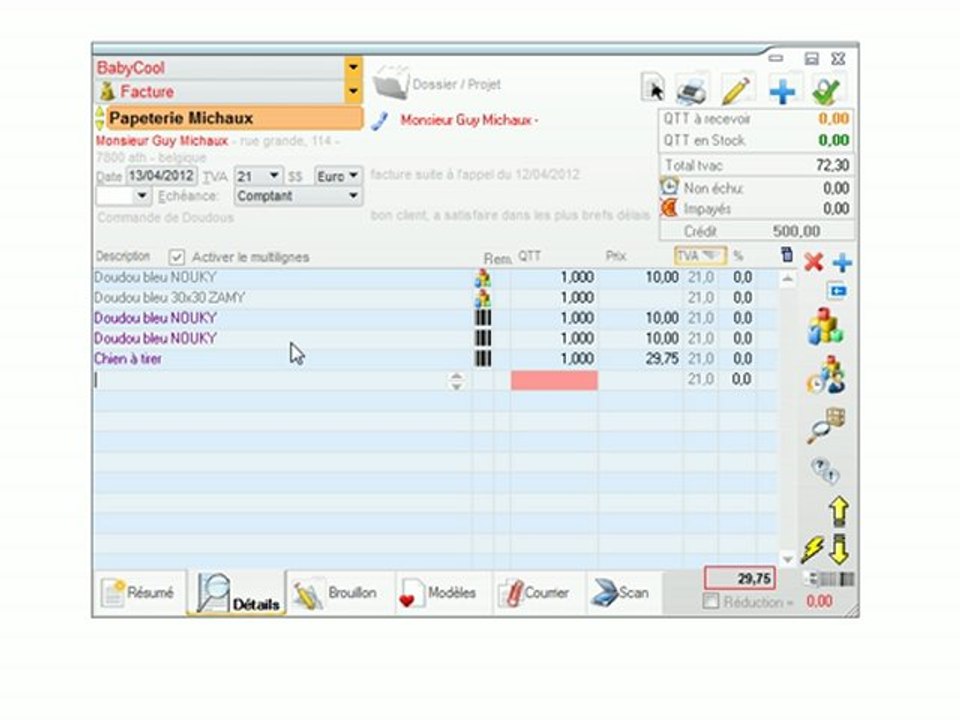Toggle the Activer le multilignes checkbox

pyautogui.click(x=176, y=257)
